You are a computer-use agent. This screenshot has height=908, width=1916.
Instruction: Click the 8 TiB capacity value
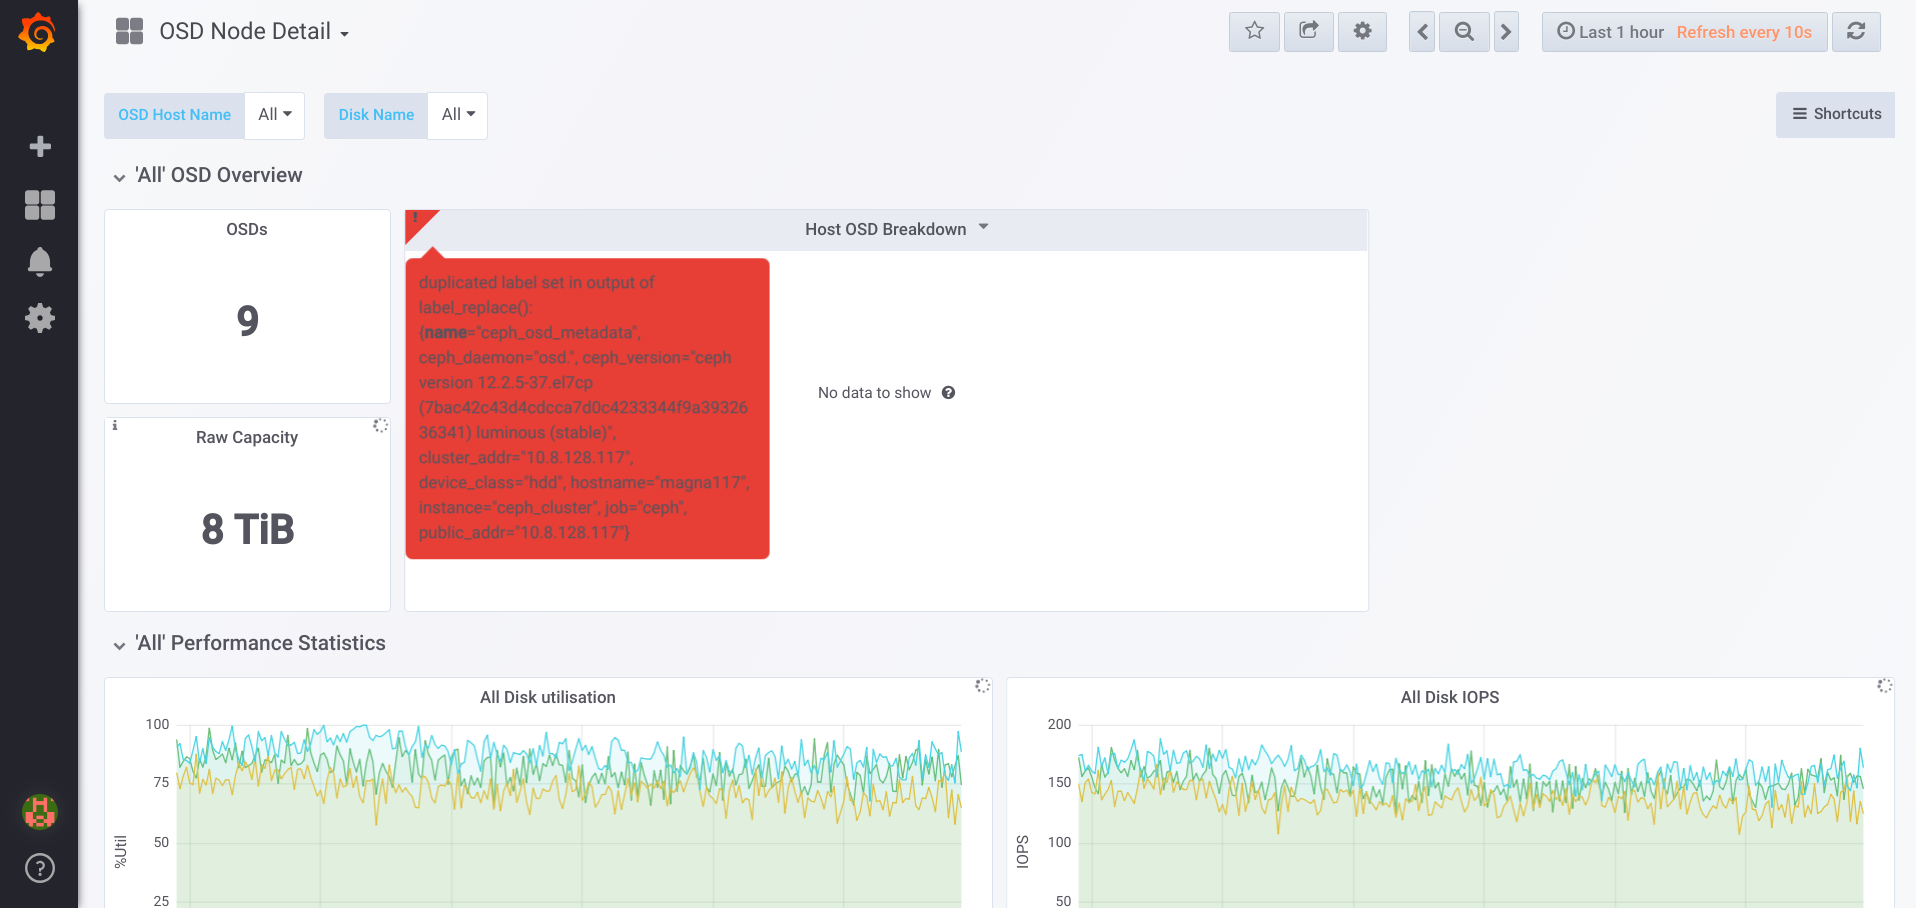248,529
